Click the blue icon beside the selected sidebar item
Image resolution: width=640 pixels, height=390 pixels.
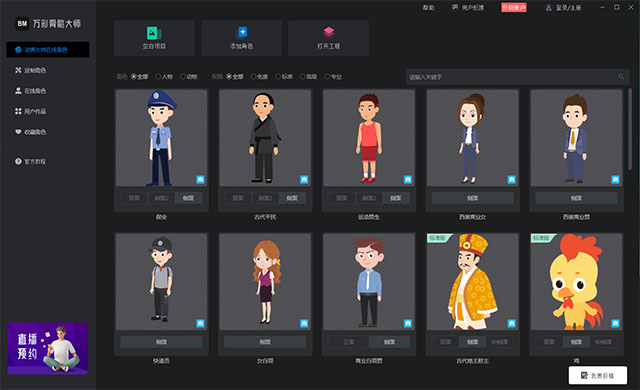(x=18, y=50)
